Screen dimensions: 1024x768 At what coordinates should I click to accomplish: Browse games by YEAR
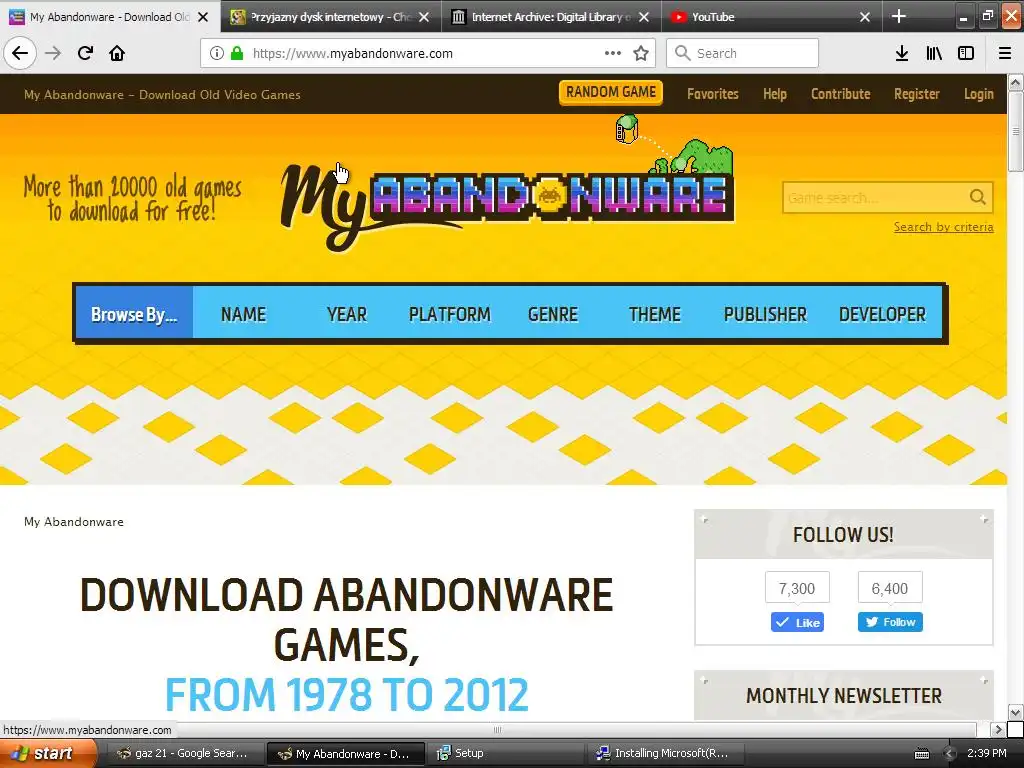[347, 314]
